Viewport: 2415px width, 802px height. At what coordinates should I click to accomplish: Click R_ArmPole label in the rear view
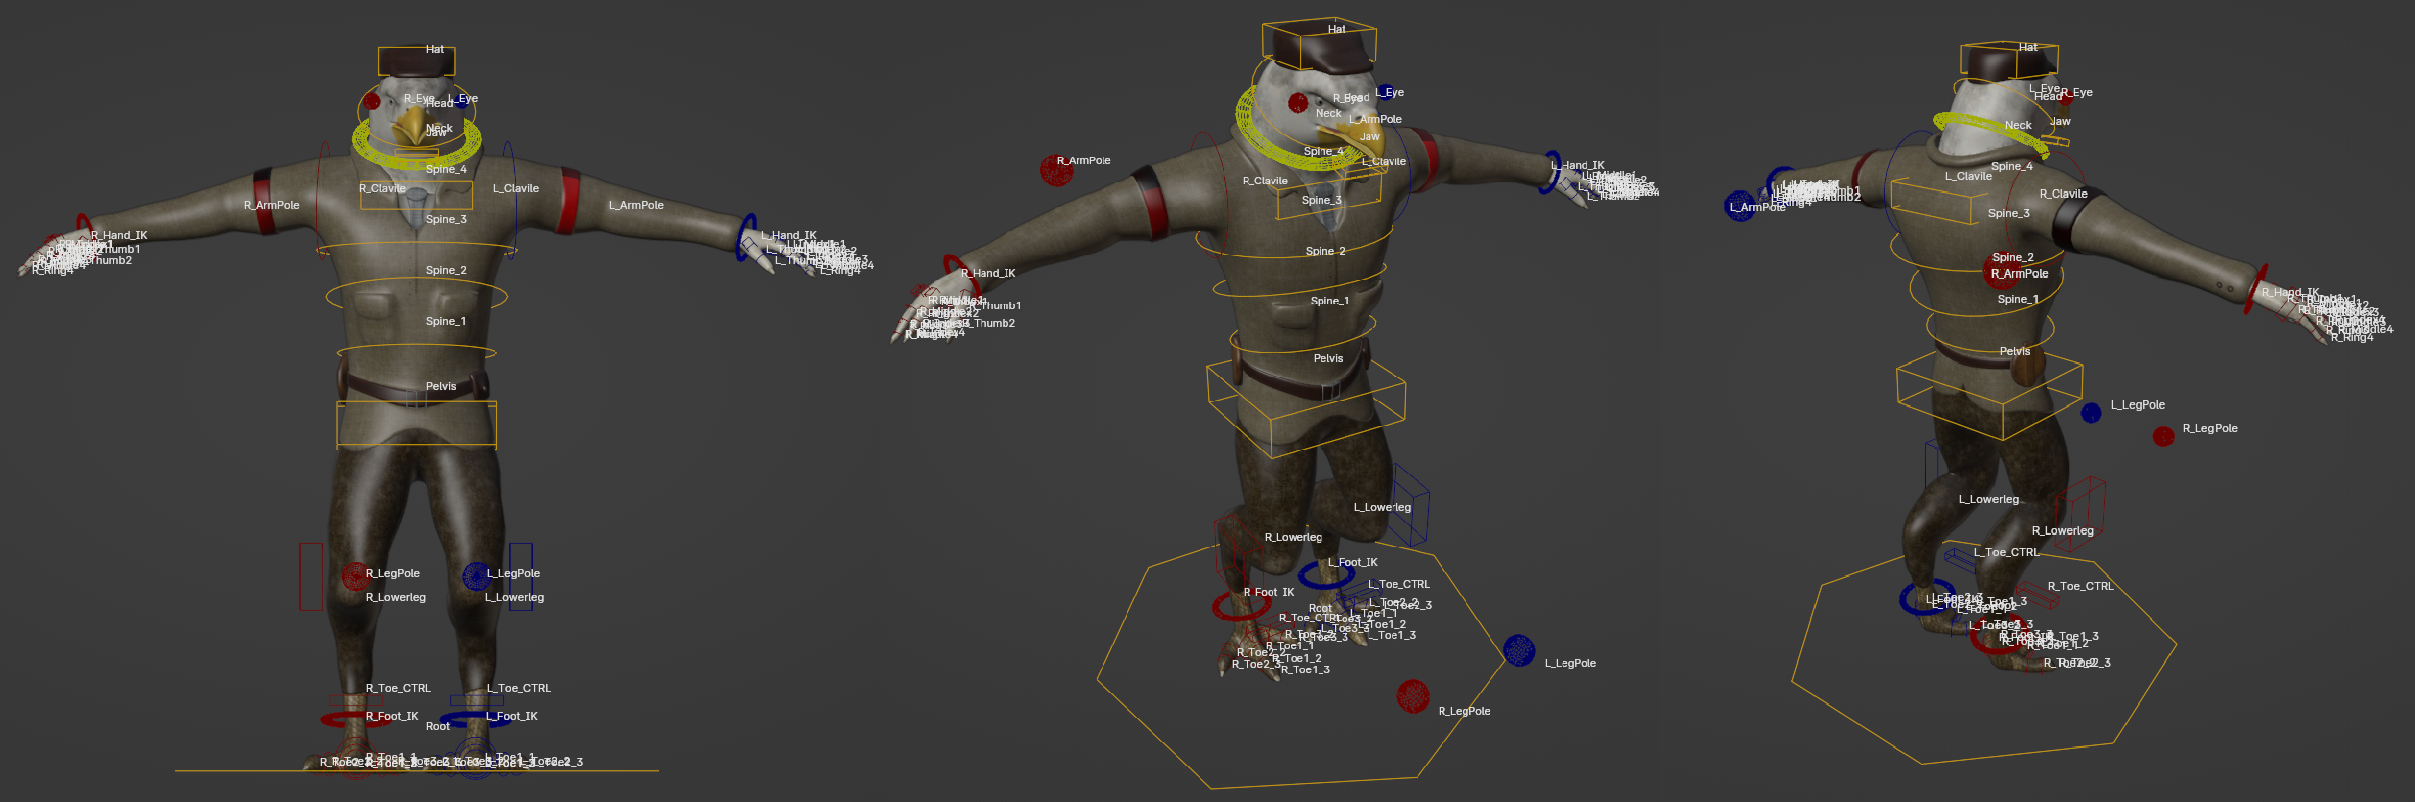click(x=2020, y=273)
